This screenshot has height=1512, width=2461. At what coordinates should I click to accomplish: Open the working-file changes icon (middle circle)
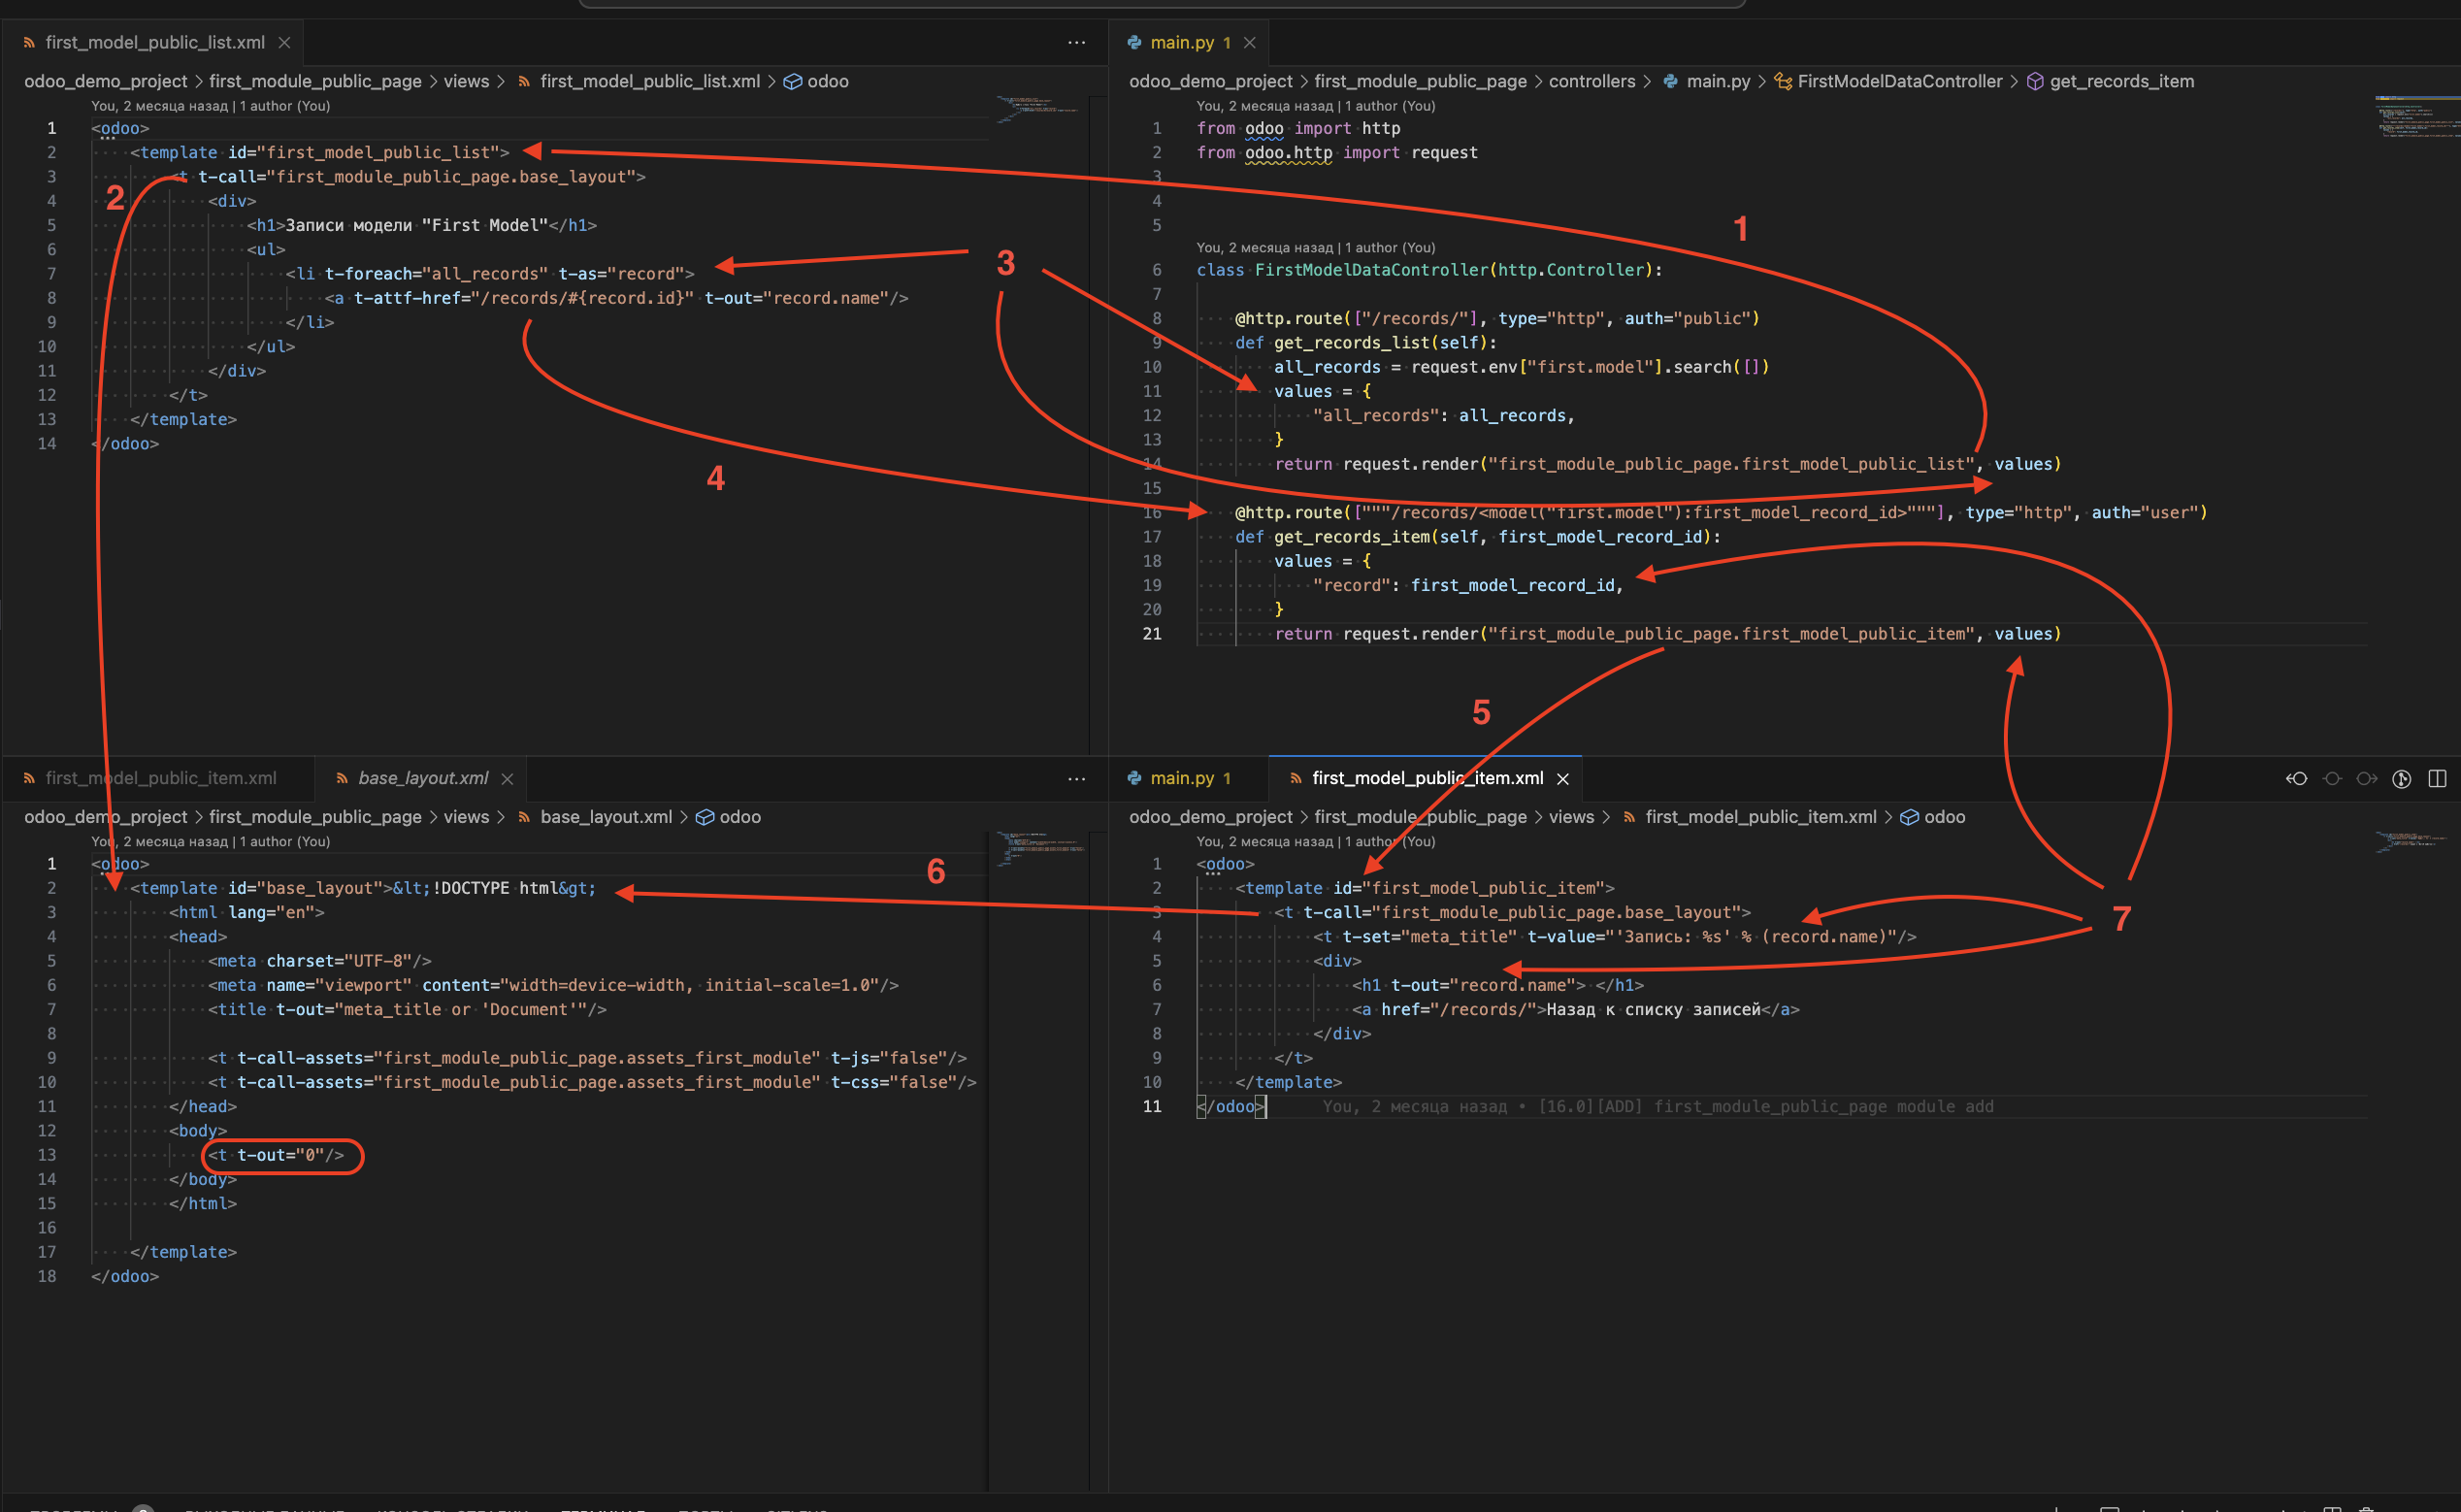click(2332, 778)
